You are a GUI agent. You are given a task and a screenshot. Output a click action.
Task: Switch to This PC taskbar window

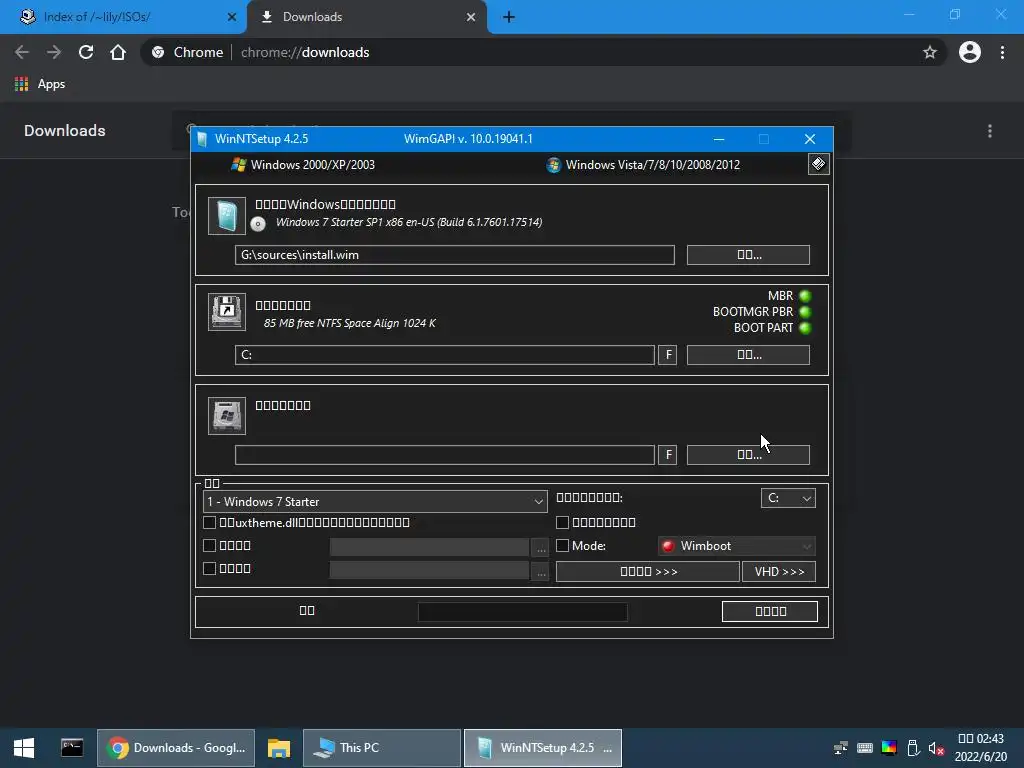click(382, 748)
